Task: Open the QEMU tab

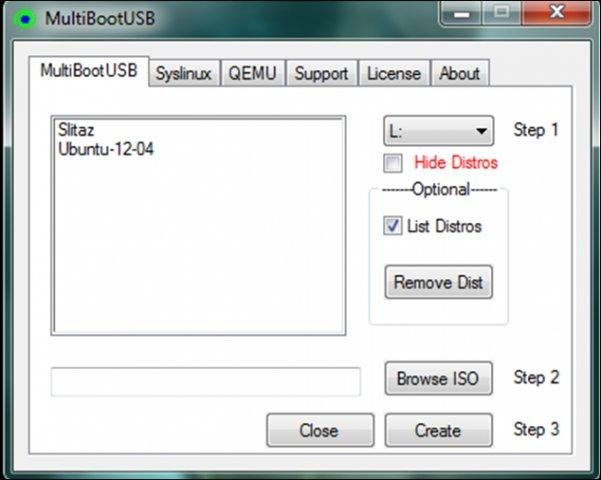Action: pos(255,73)
